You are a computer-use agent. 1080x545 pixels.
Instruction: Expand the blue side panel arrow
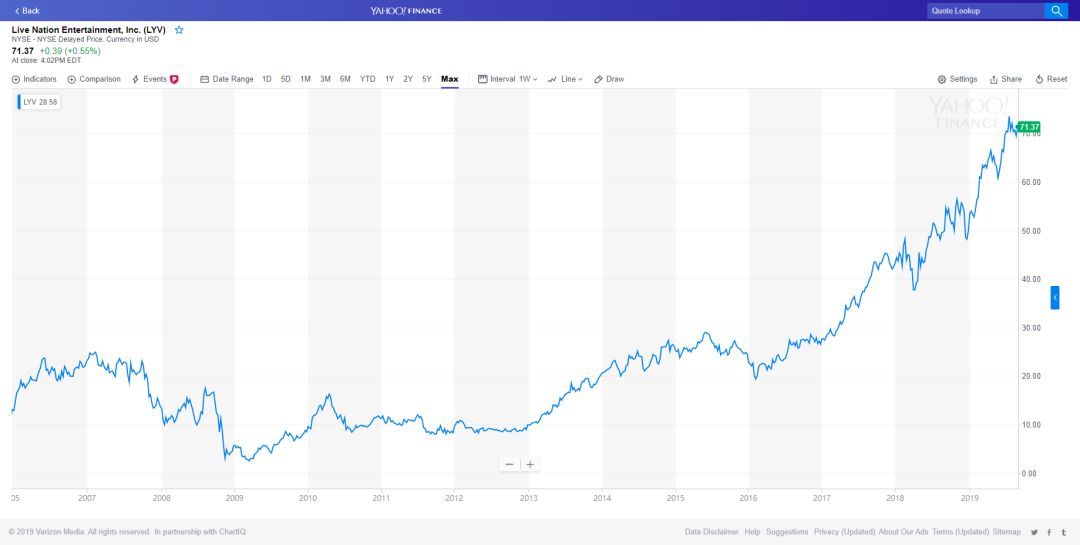pyautogui.click(x=1055, y=297)
